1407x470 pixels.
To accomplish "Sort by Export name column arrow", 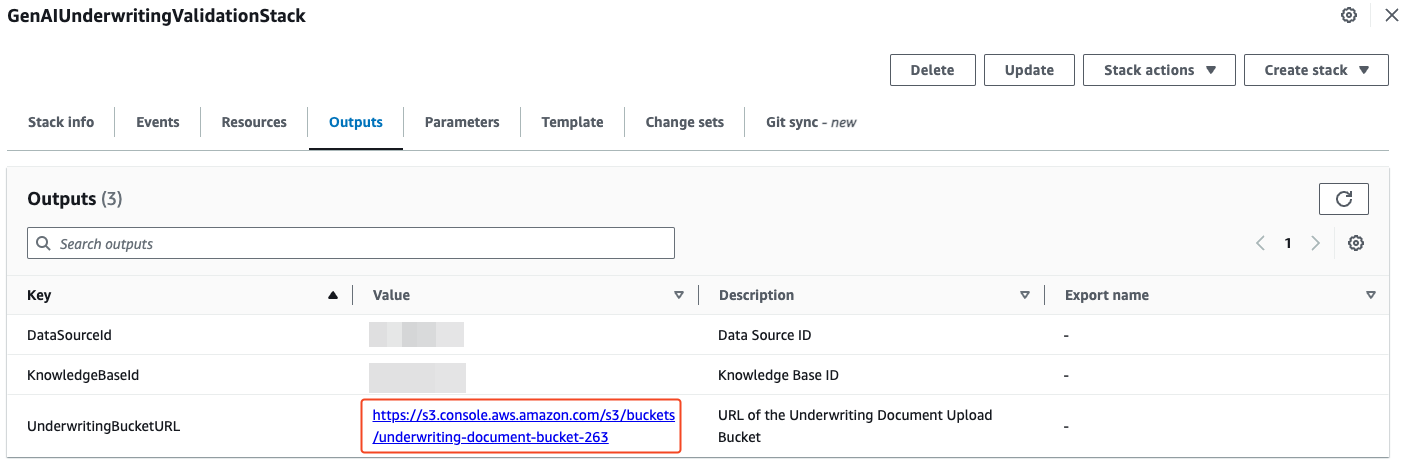I will click(1371, 295).
